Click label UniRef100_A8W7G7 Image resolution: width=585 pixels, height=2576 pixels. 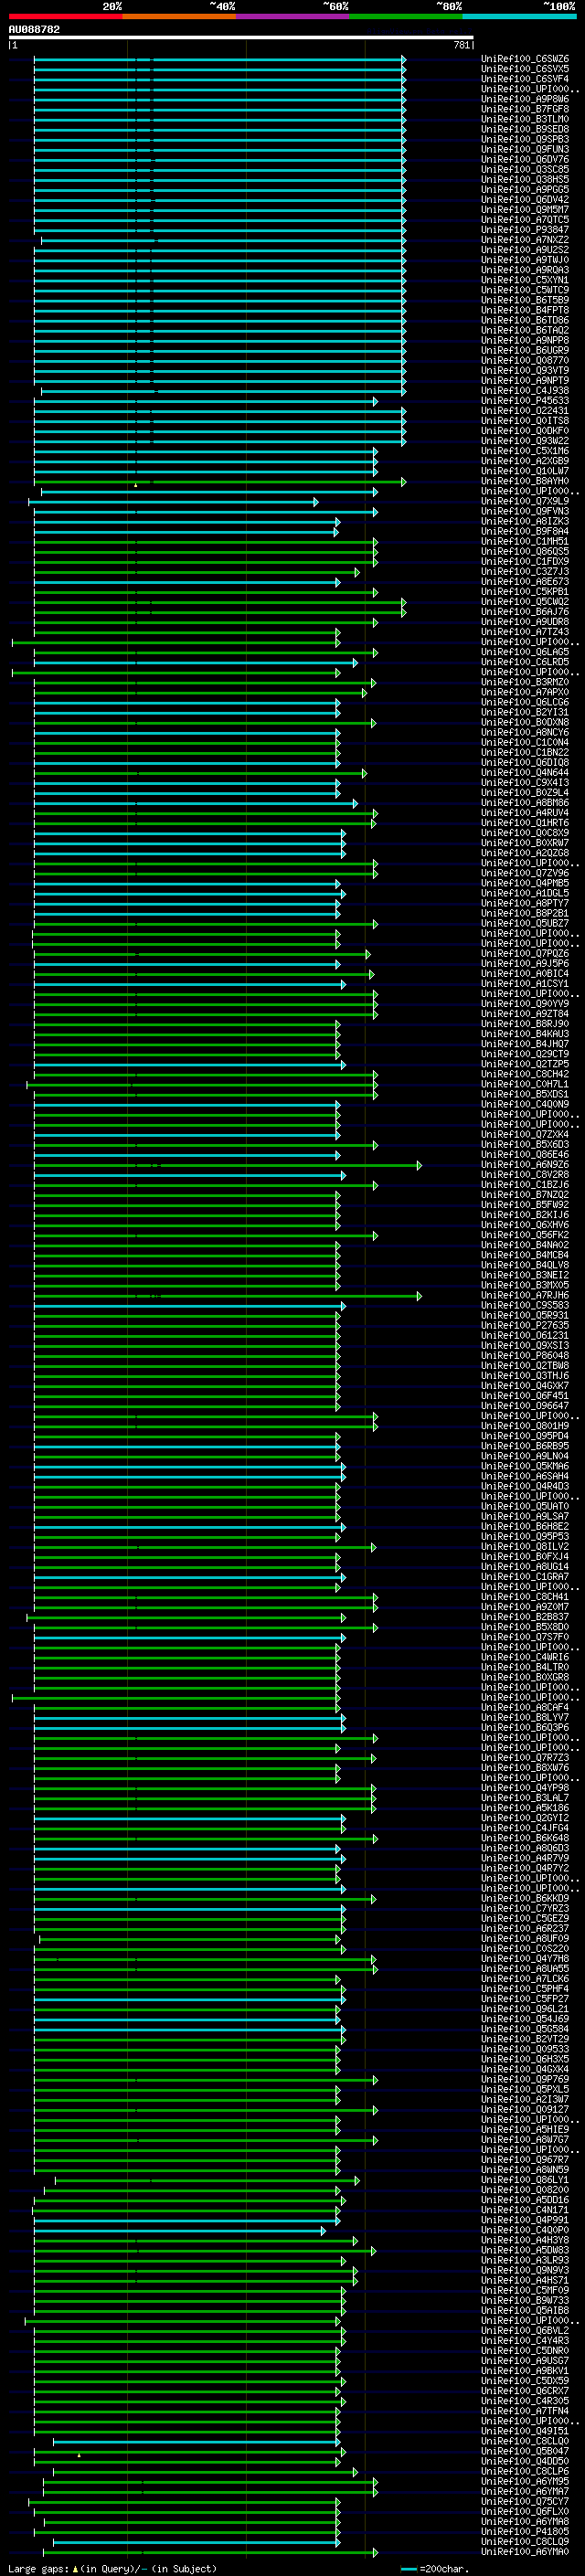pyautogui.click(x=525, y=2140)
